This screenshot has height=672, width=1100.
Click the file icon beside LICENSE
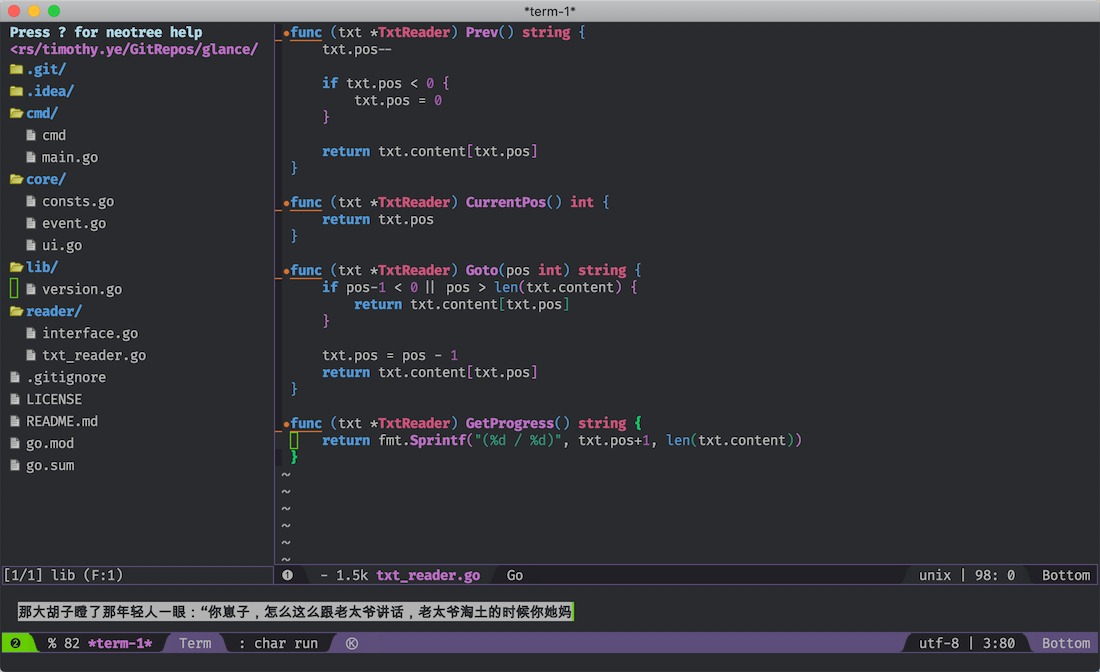tap(15, 399)
